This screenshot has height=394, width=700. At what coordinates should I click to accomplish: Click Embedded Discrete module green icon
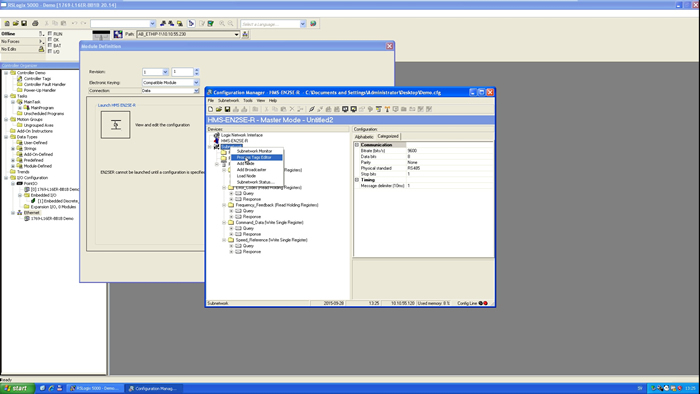(x=33, y=201)
